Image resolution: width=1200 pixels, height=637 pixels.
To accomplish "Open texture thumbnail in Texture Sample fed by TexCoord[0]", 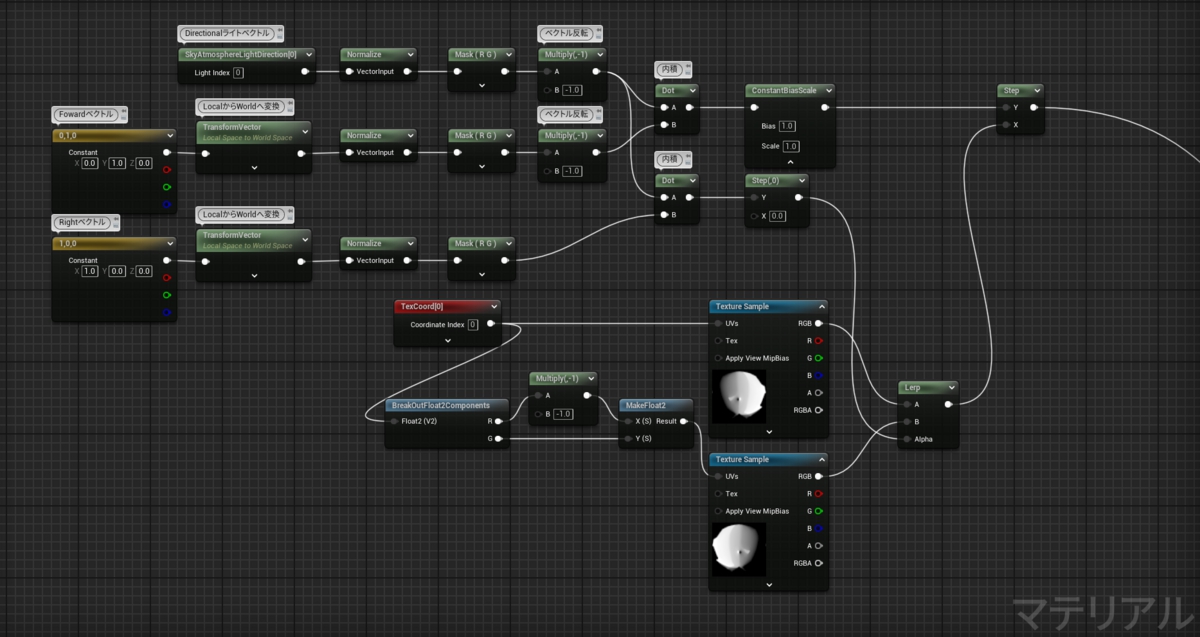I will click(x=738, y=395).
